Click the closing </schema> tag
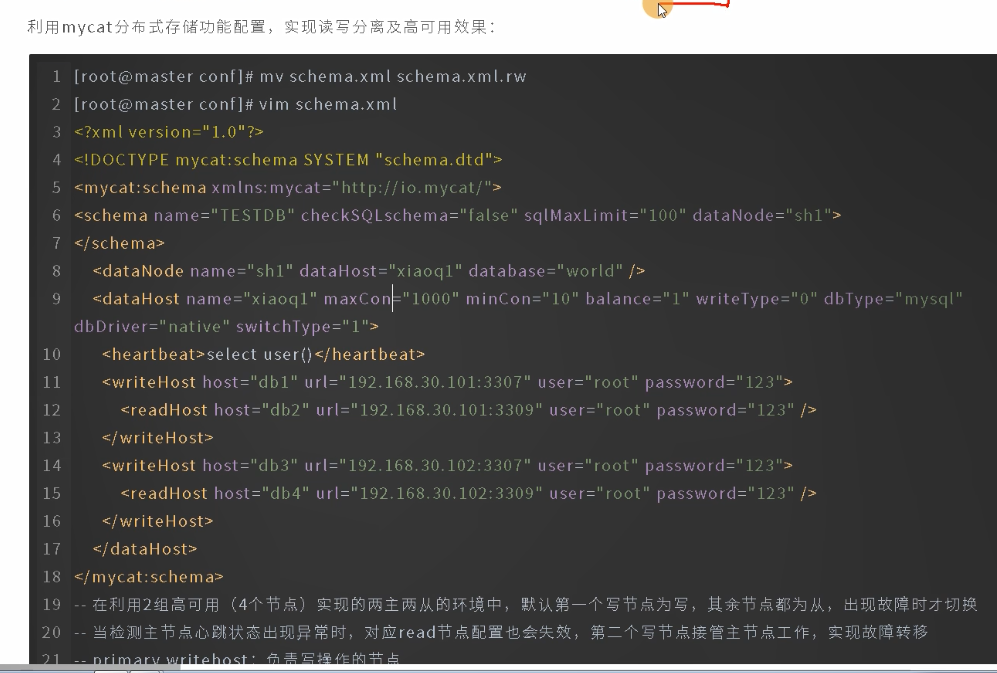Image resolution: width=997 pixels, height=673 pixels. point(119,243)
